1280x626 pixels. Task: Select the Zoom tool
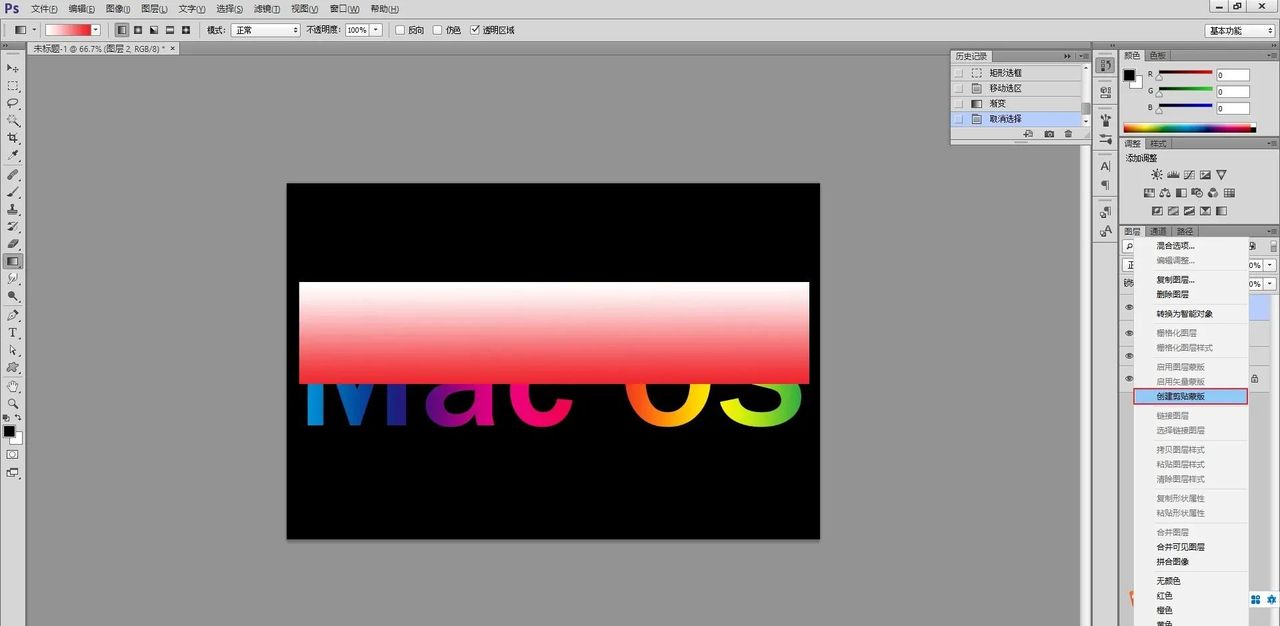[13, 403]
